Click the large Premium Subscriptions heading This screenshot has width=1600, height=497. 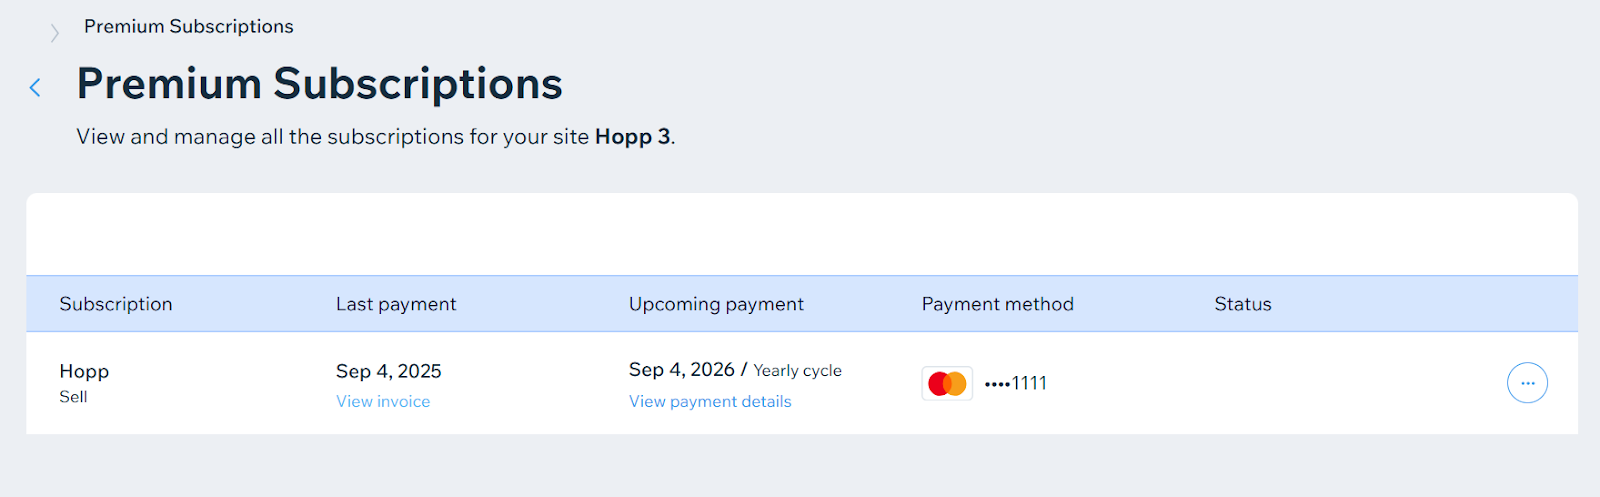click(x=320, y=84)
